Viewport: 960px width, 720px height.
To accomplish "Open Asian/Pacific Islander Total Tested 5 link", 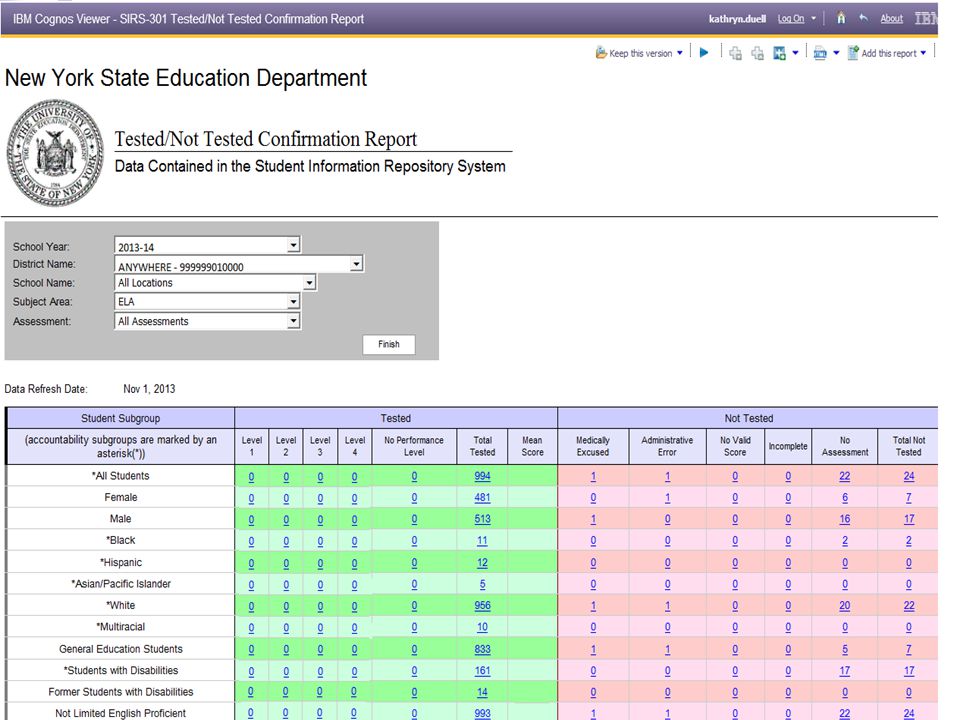I will [x=482, y=584].
